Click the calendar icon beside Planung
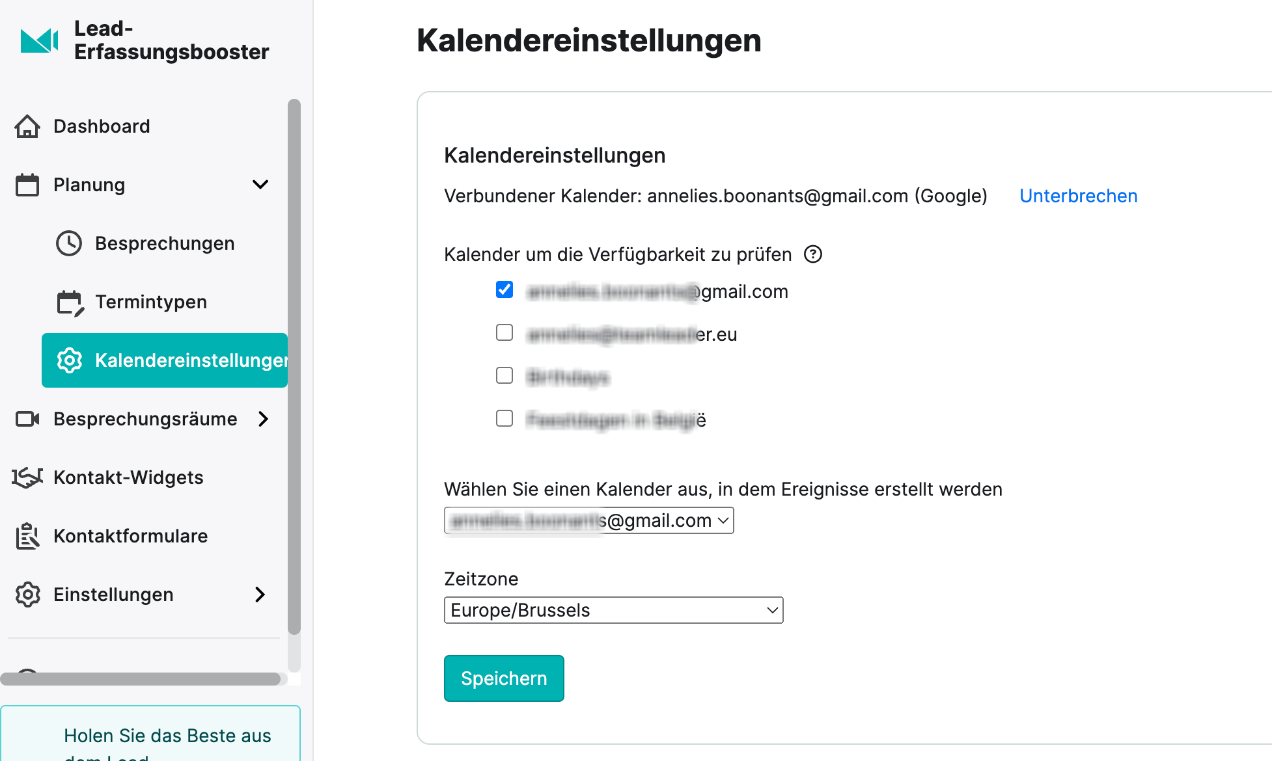This screenshot has width=1272, height=761. (x=28, y=185)
